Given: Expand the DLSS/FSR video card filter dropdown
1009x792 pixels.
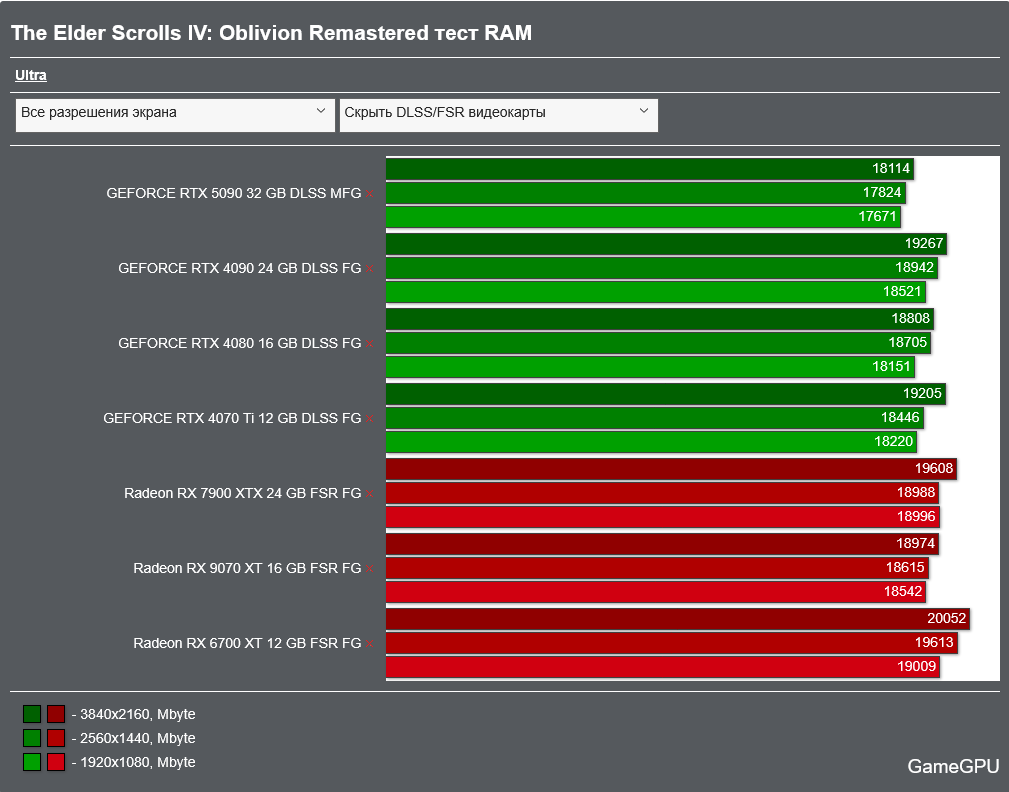Looking at the screenshot, I should tap(498, 113).
